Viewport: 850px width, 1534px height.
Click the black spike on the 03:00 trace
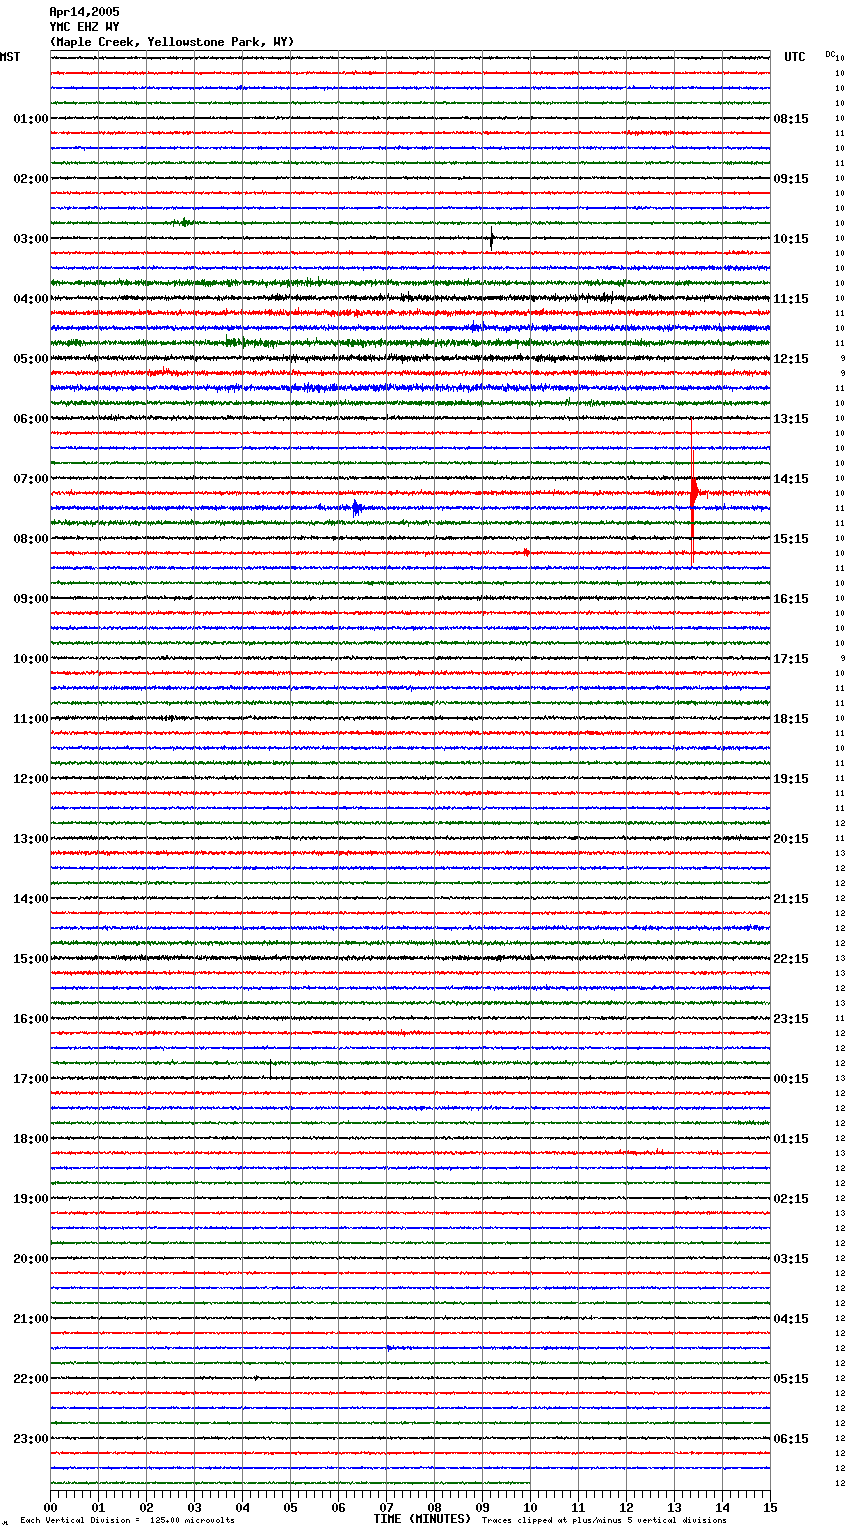tap(492, 239)
